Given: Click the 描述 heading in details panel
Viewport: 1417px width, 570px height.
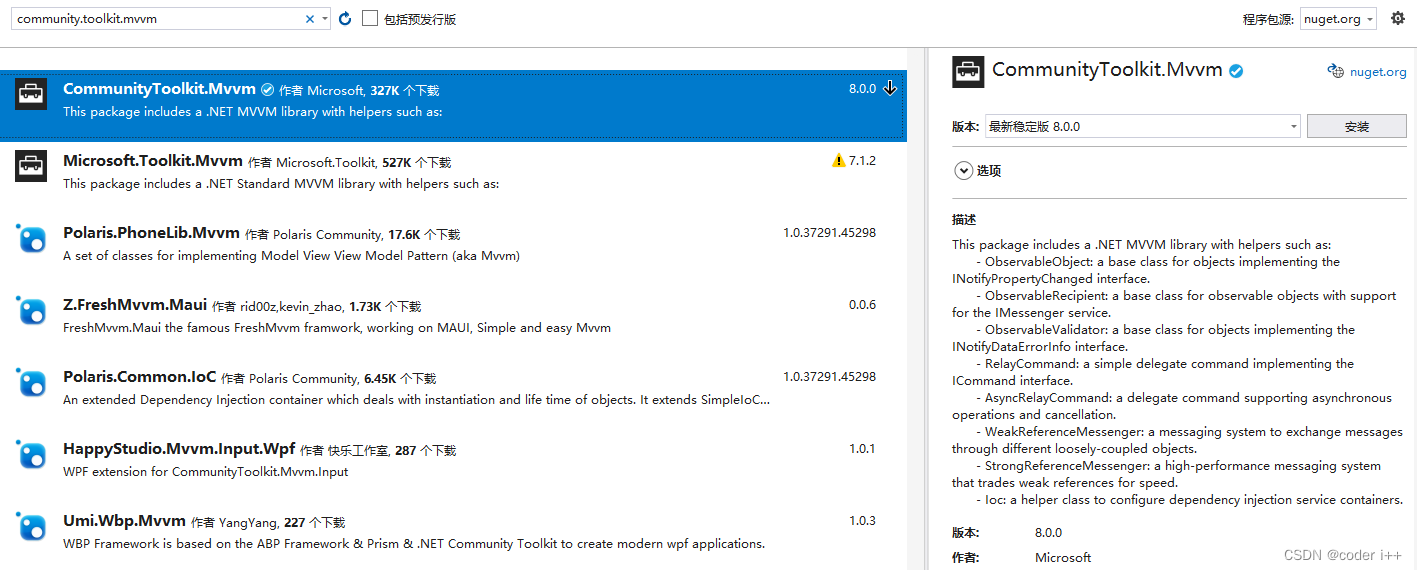Looking at the screenshot, I should [964, 220].
